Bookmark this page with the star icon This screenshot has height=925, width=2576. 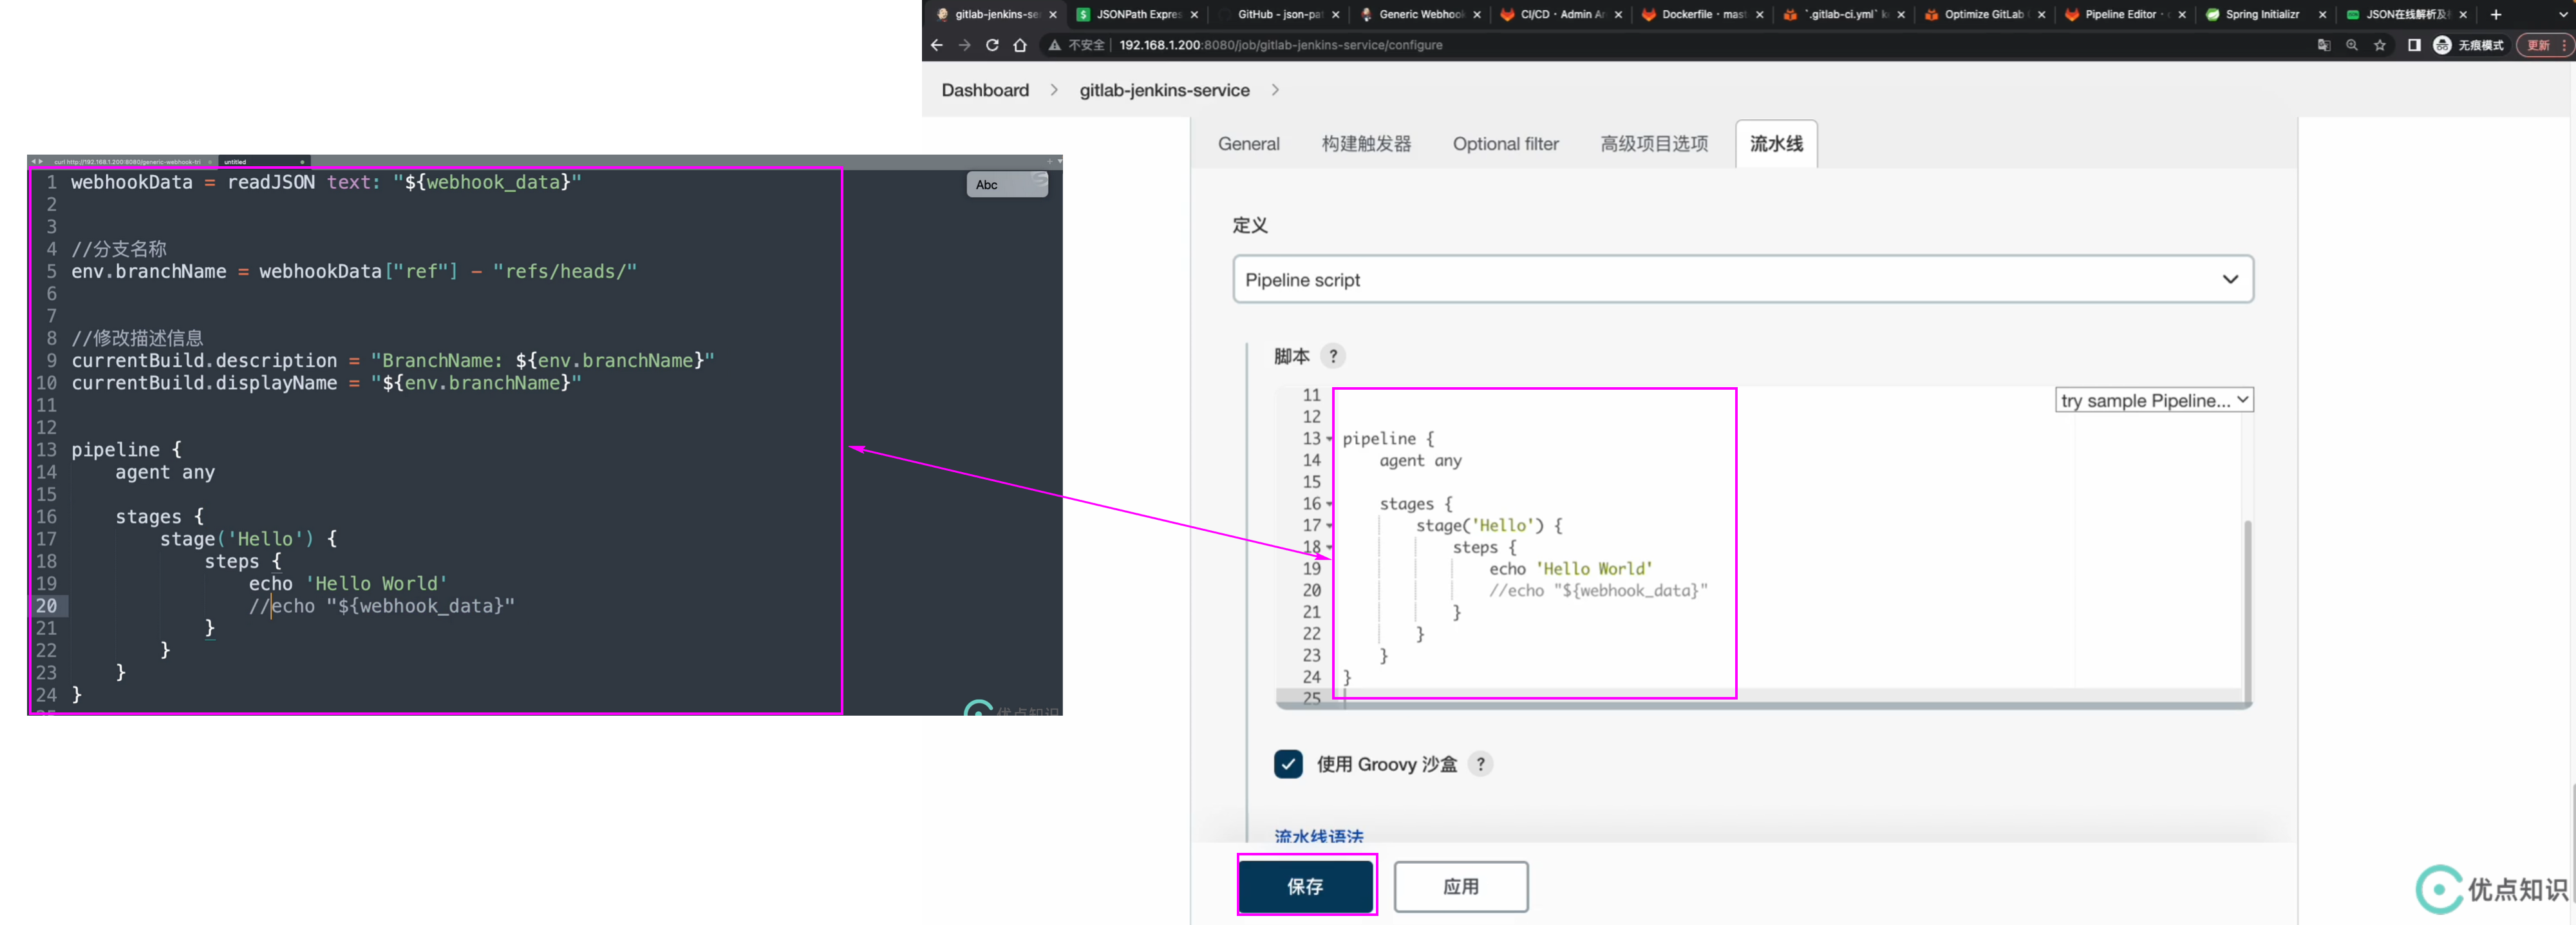pyautogui.click(x=2380, y=45)
